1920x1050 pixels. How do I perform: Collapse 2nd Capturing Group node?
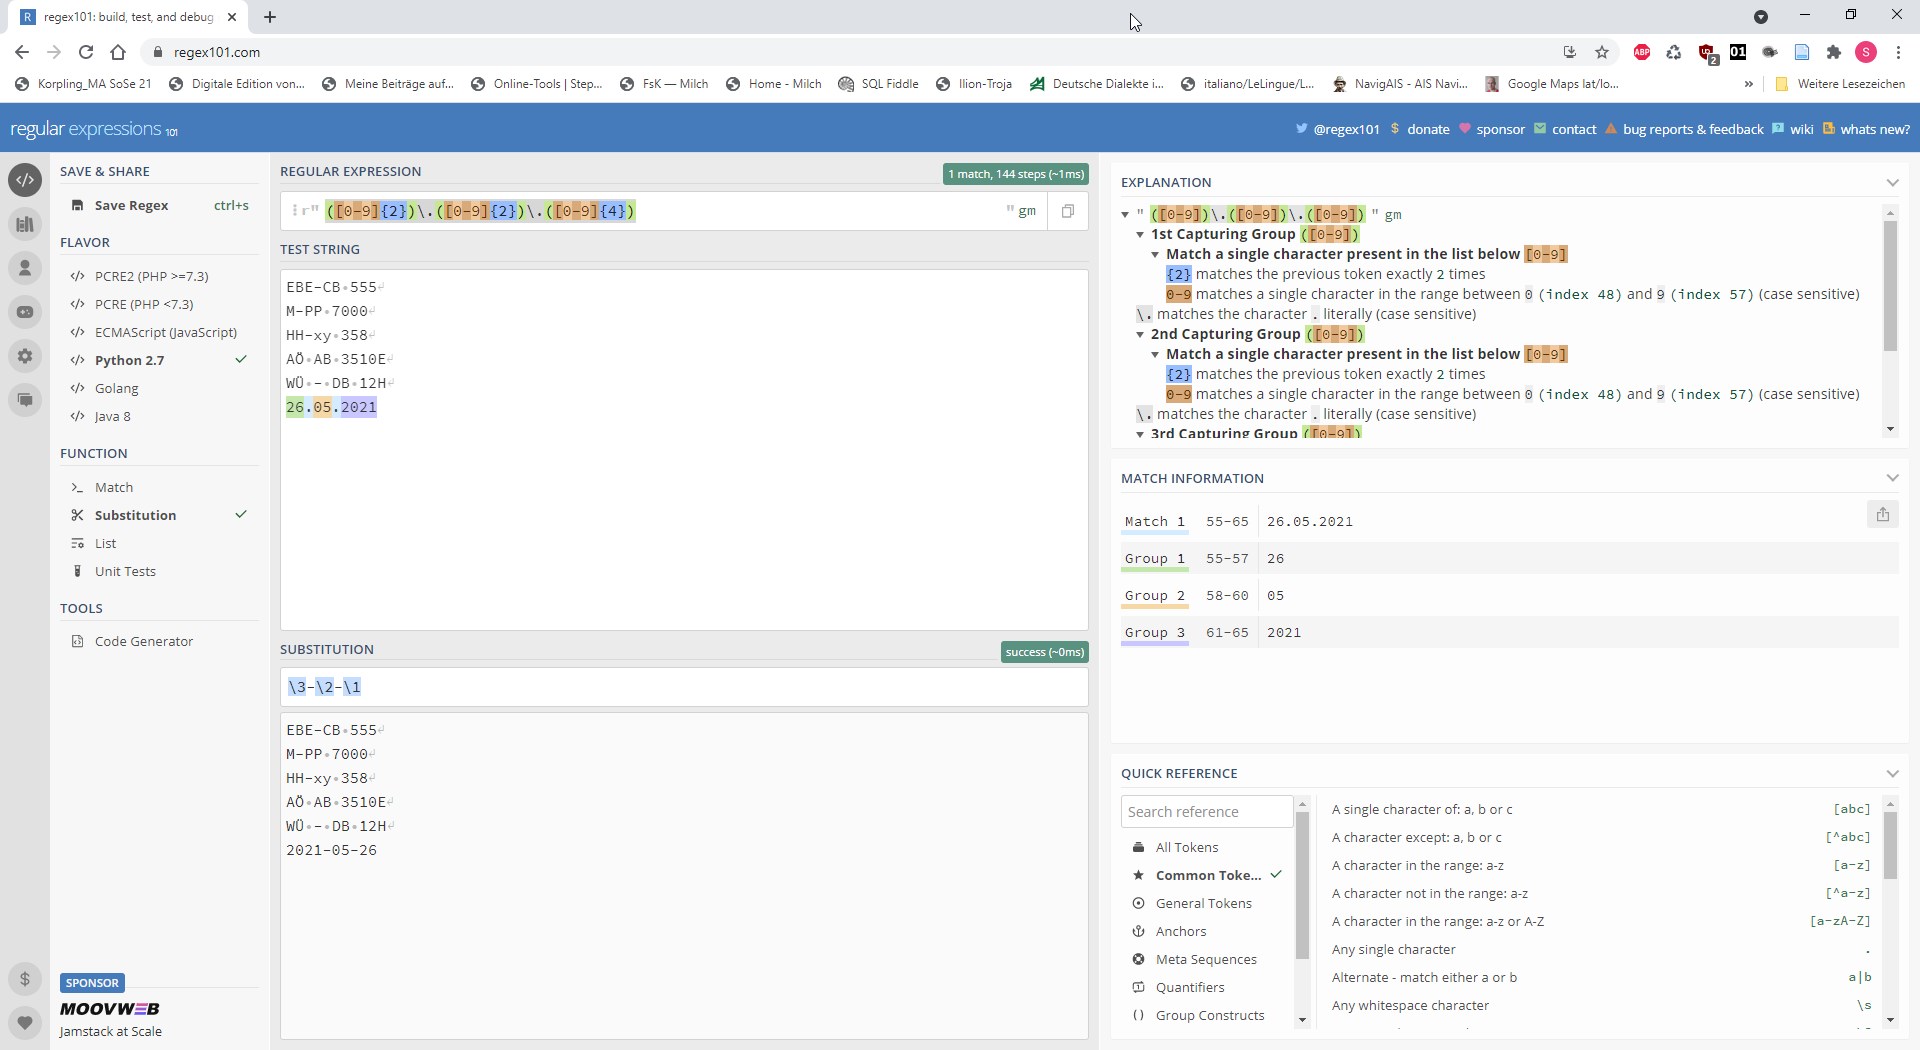(x=1140, y=334)
